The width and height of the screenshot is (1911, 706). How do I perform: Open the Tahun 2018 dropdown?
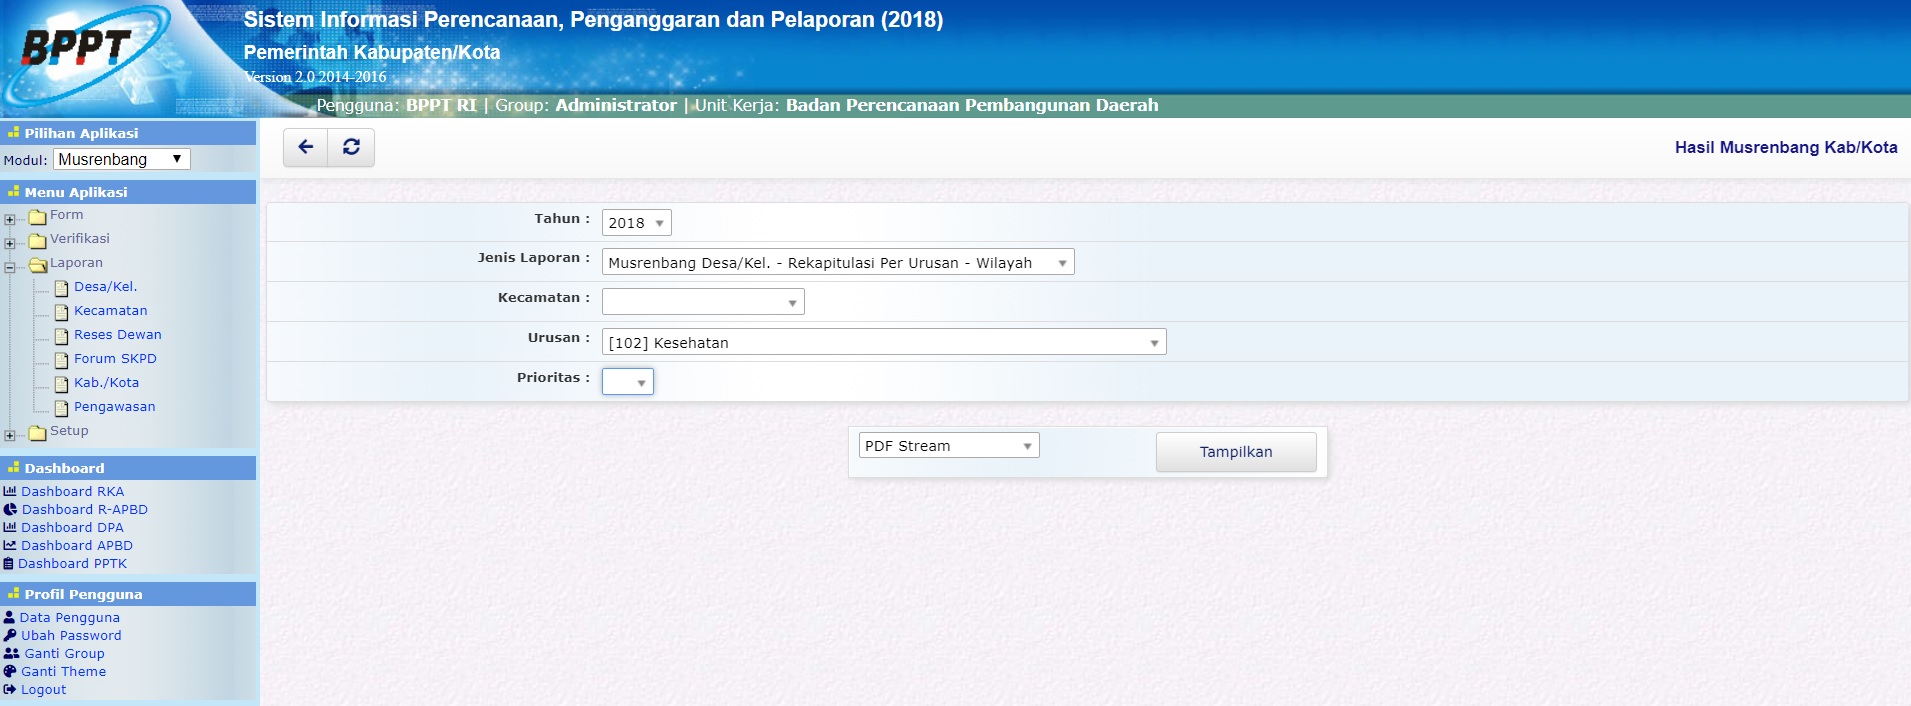pos(637,223)
